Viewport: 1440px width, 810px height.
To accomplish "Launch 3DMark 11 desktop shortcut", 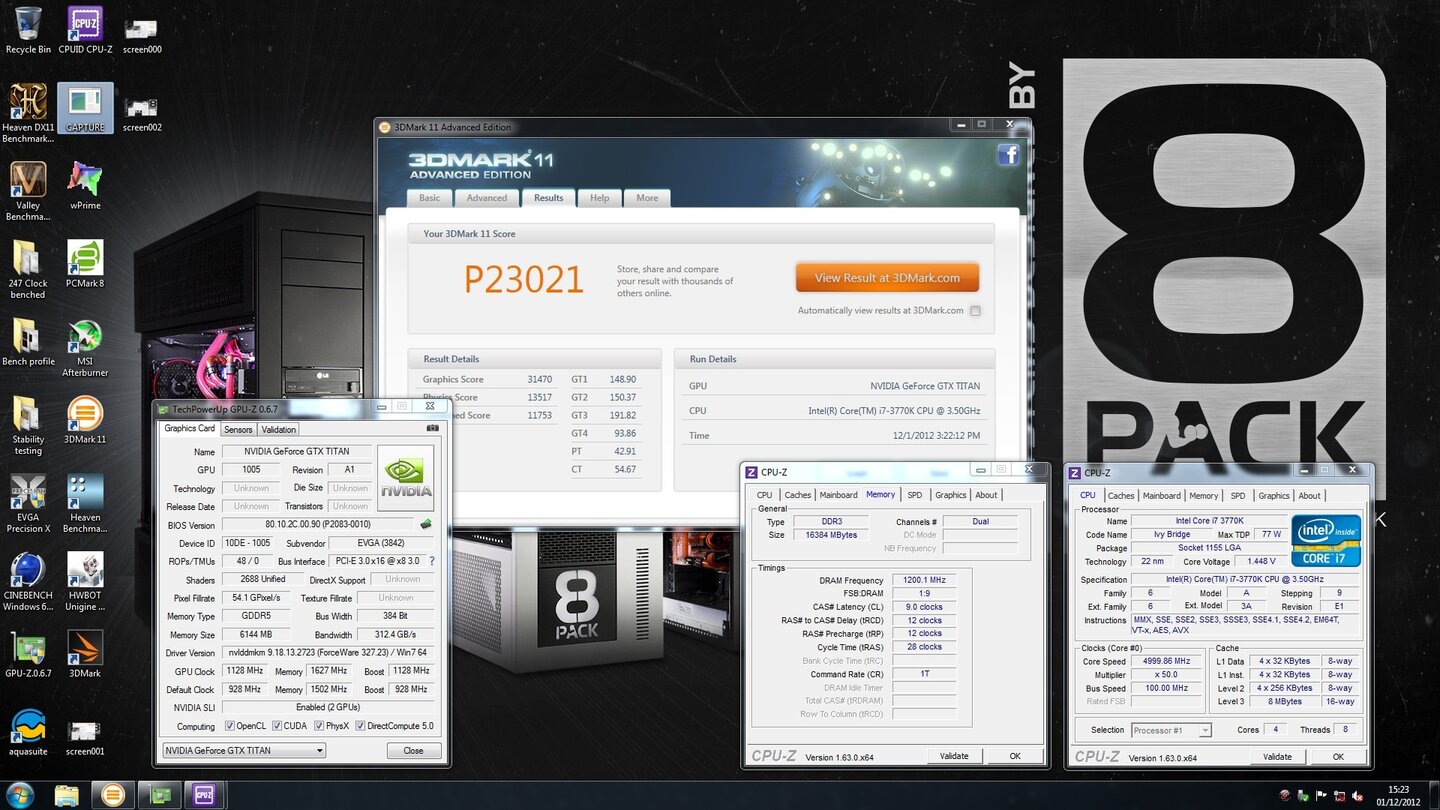I will (85, 420).
